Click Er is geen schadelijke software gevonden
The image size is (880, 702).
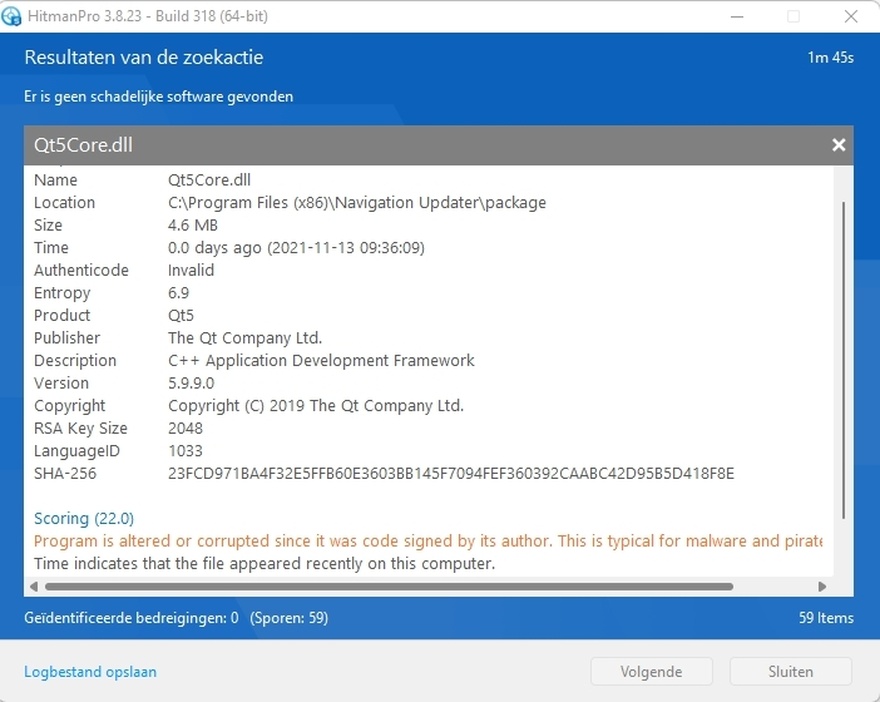click(158, 97)
